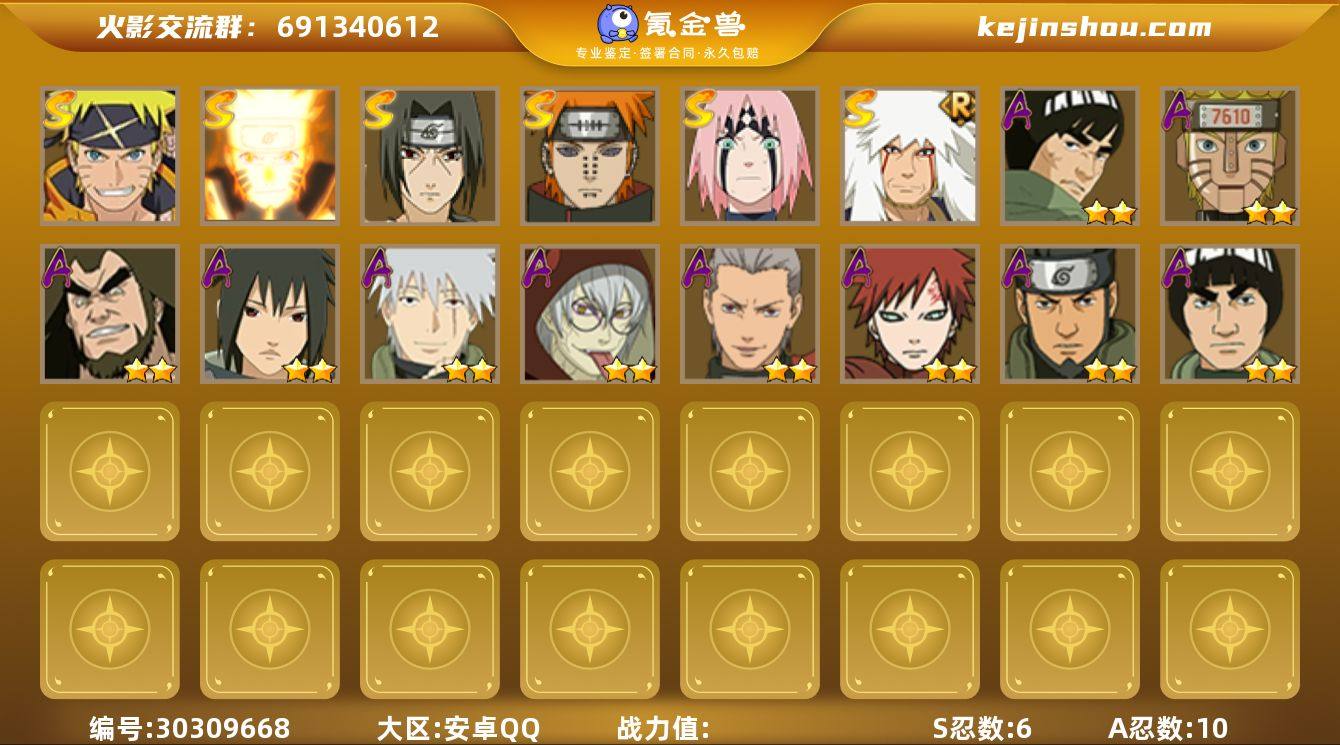Select the bearded angry man portrait
1340x745 pixels.
tap(110, 314)
